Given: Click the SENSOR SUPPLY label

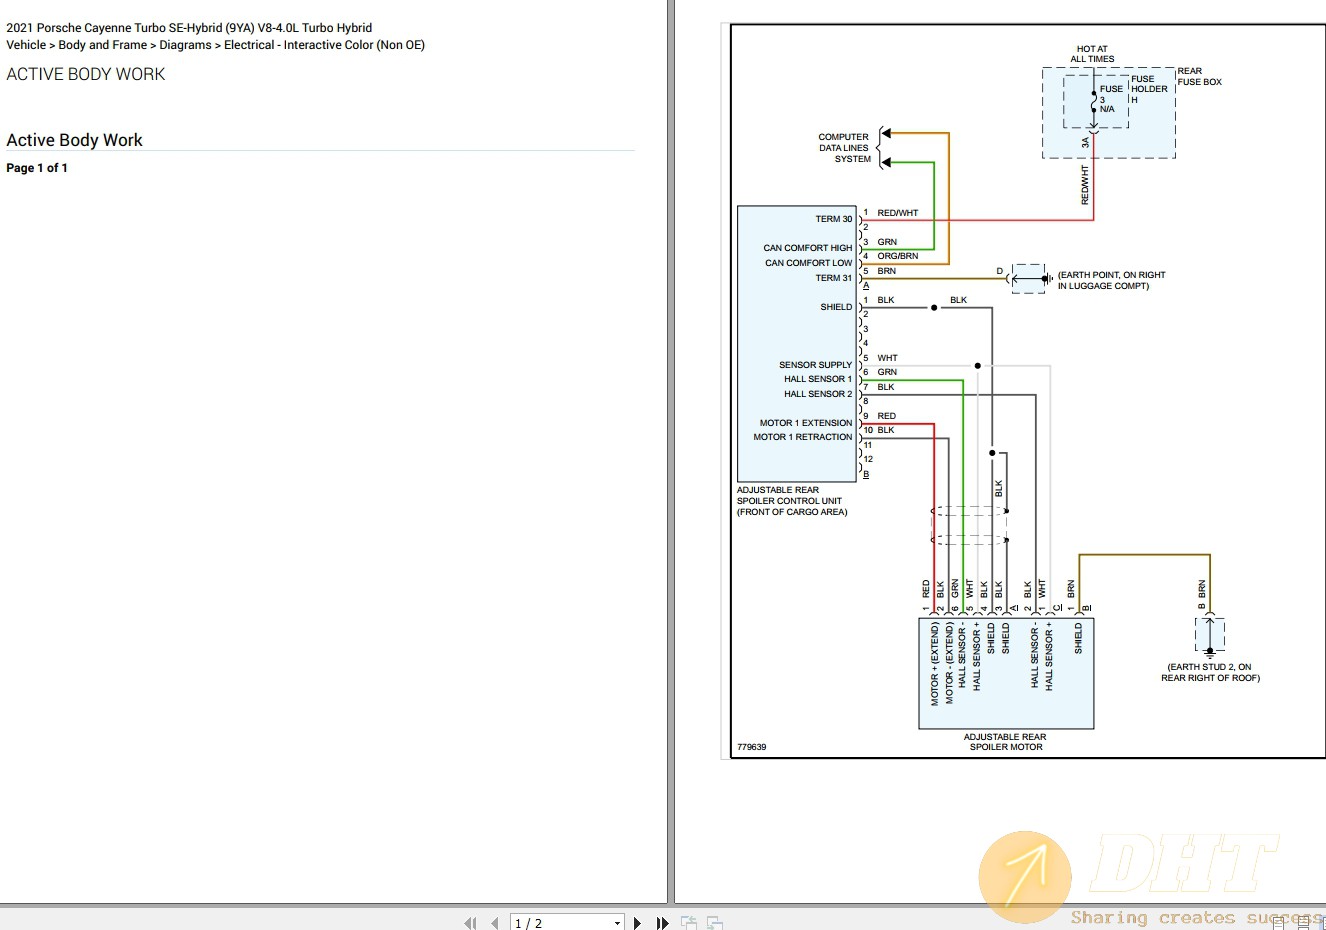Looking at the screenshot, I should tap(816, 365).
